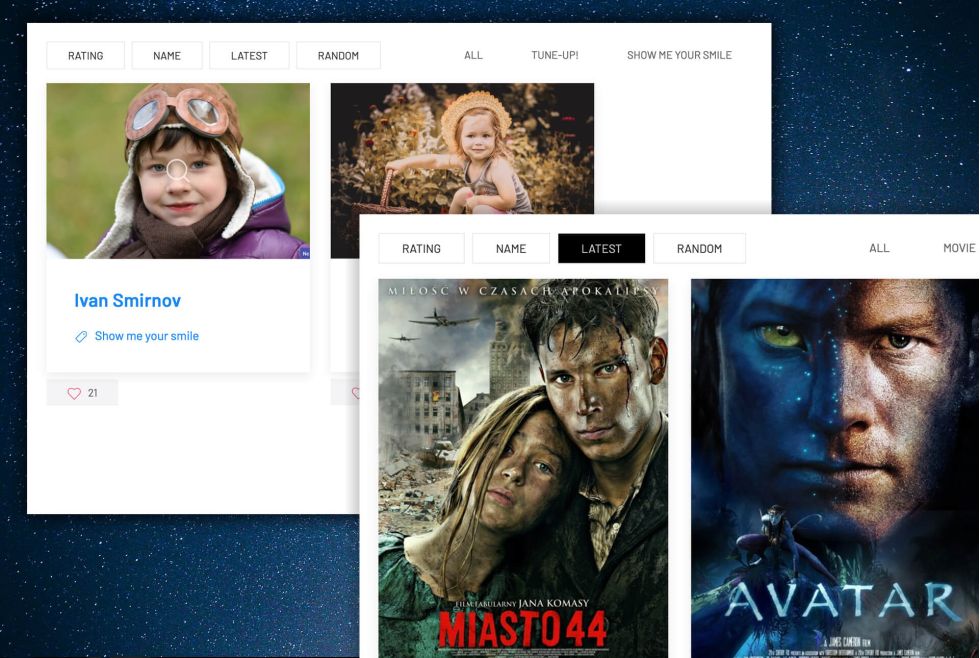Open the Miasto 44 movie poster
The image size is (980, 658).
coord(523,468)
